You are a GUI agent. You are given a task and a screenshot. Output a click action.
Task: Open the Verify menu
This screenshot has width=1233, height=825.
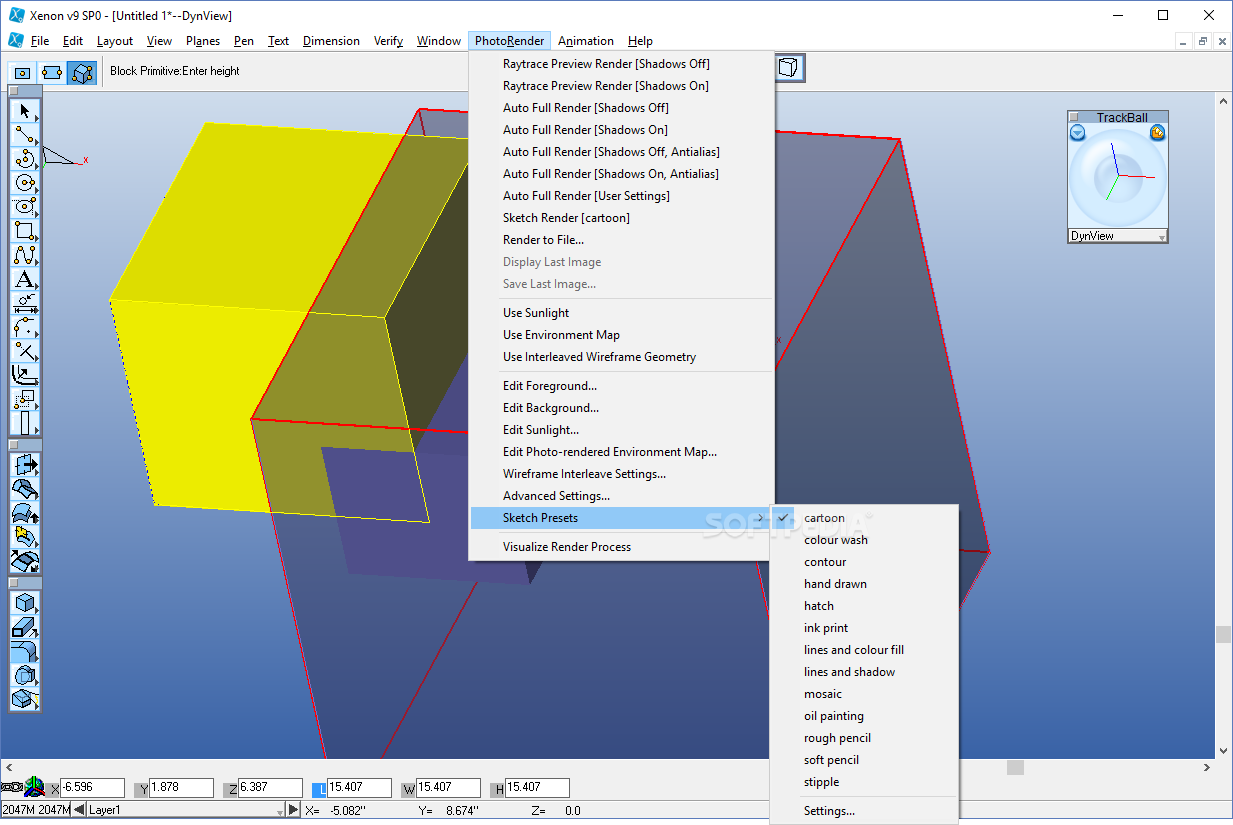(388, 41)
